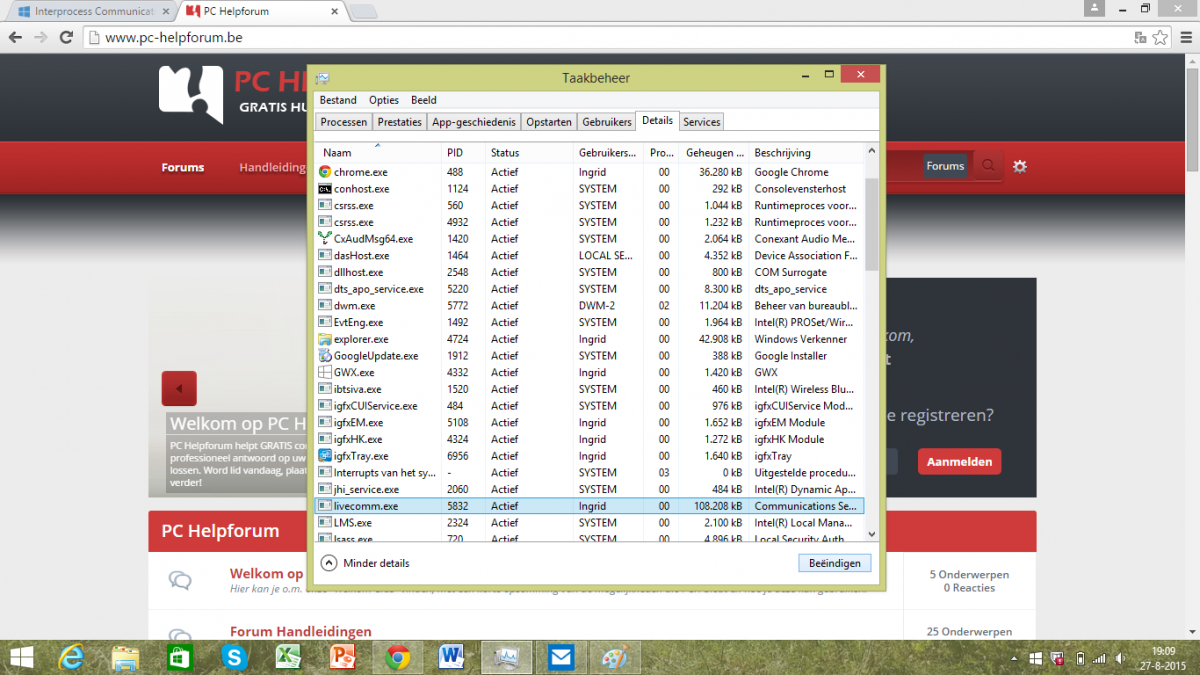Image resolution: width=1200 pixels, height=675 pixels.
Task: Open the forum settings gear icon
Action: (x=1020, y=166)
